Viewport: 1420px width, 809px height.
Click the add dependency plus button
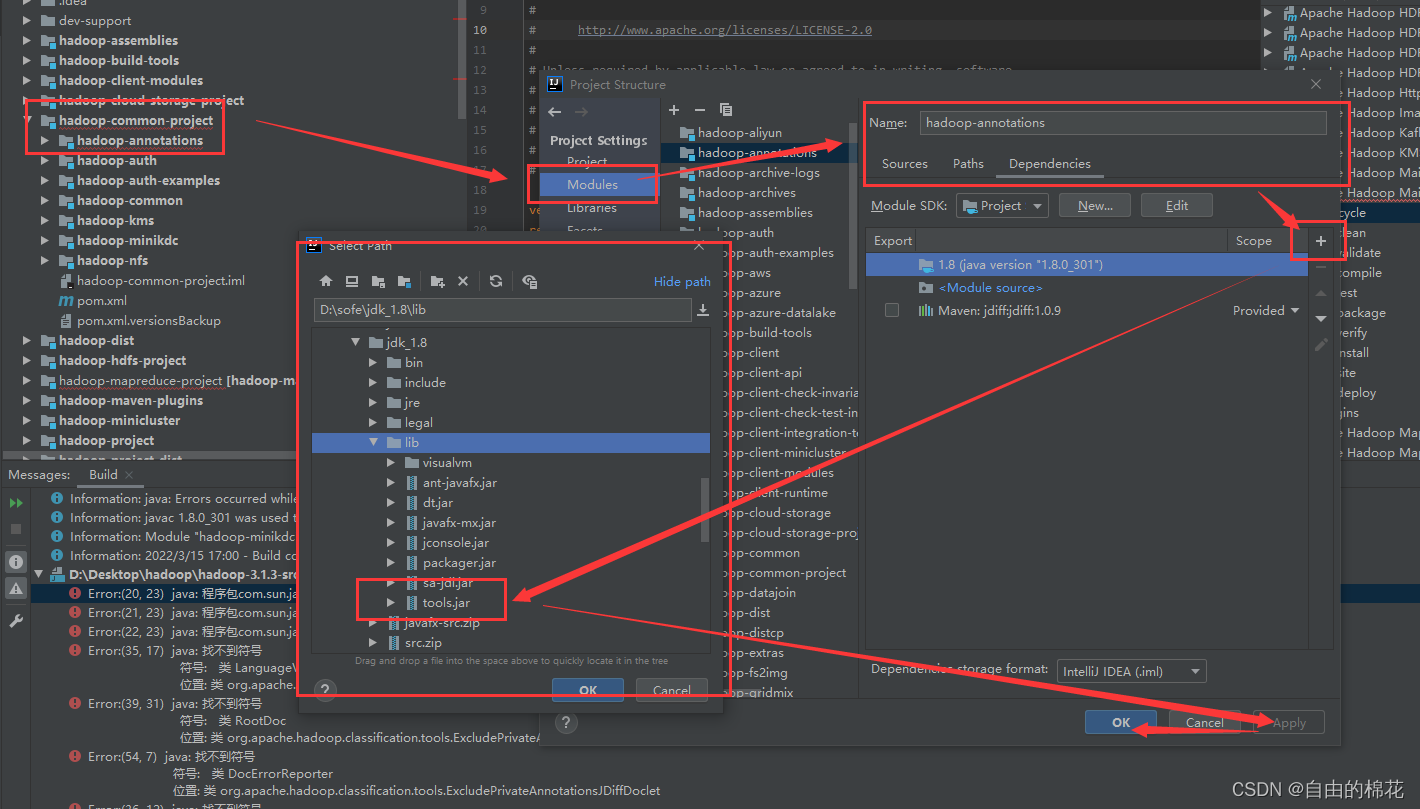pos(1321,241)
